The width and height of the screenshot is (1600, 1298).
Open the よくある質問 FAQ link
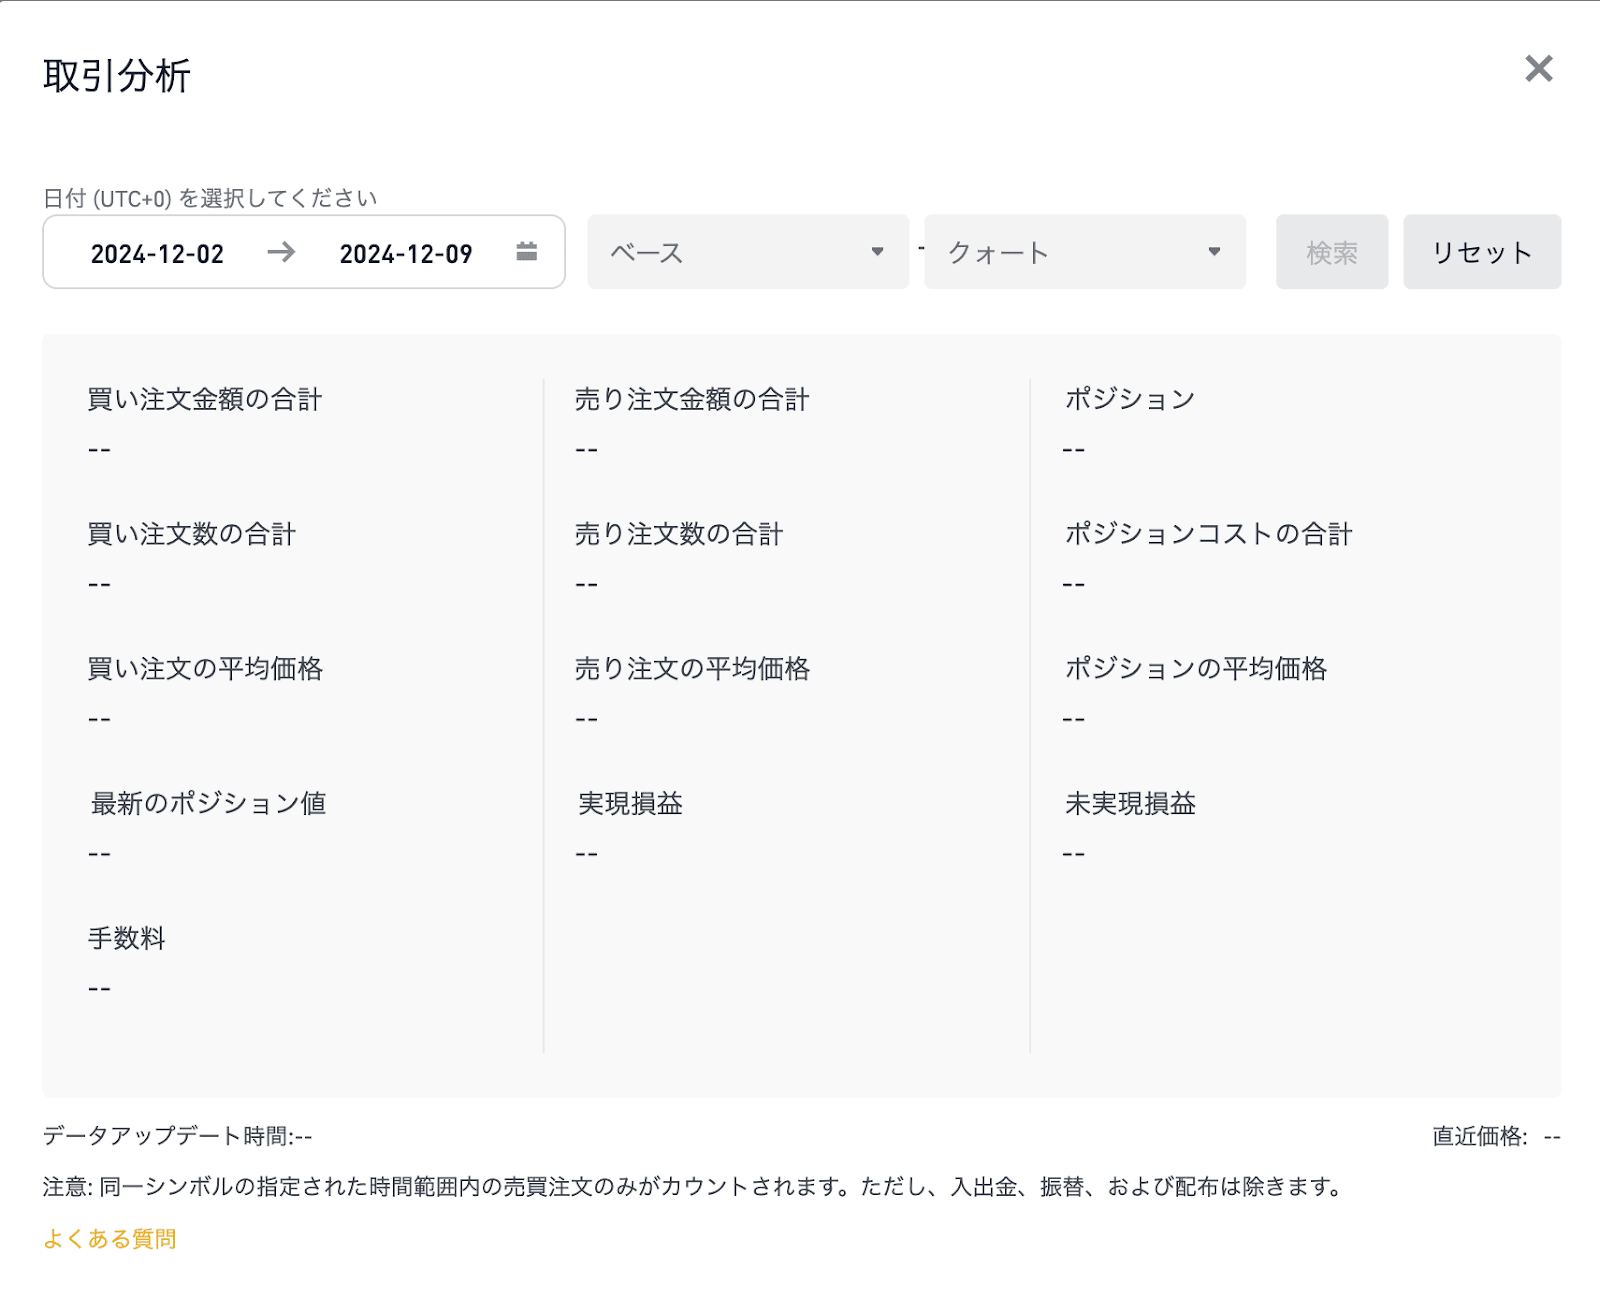coord(110,1239)
